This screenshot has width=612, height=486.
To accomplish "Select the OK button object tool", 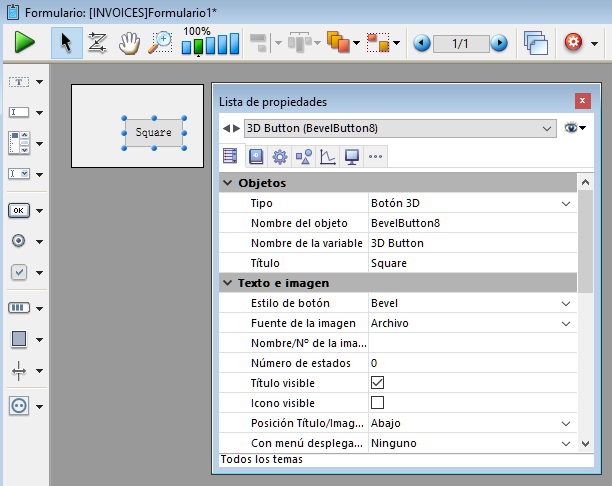I will click(19, 210).
